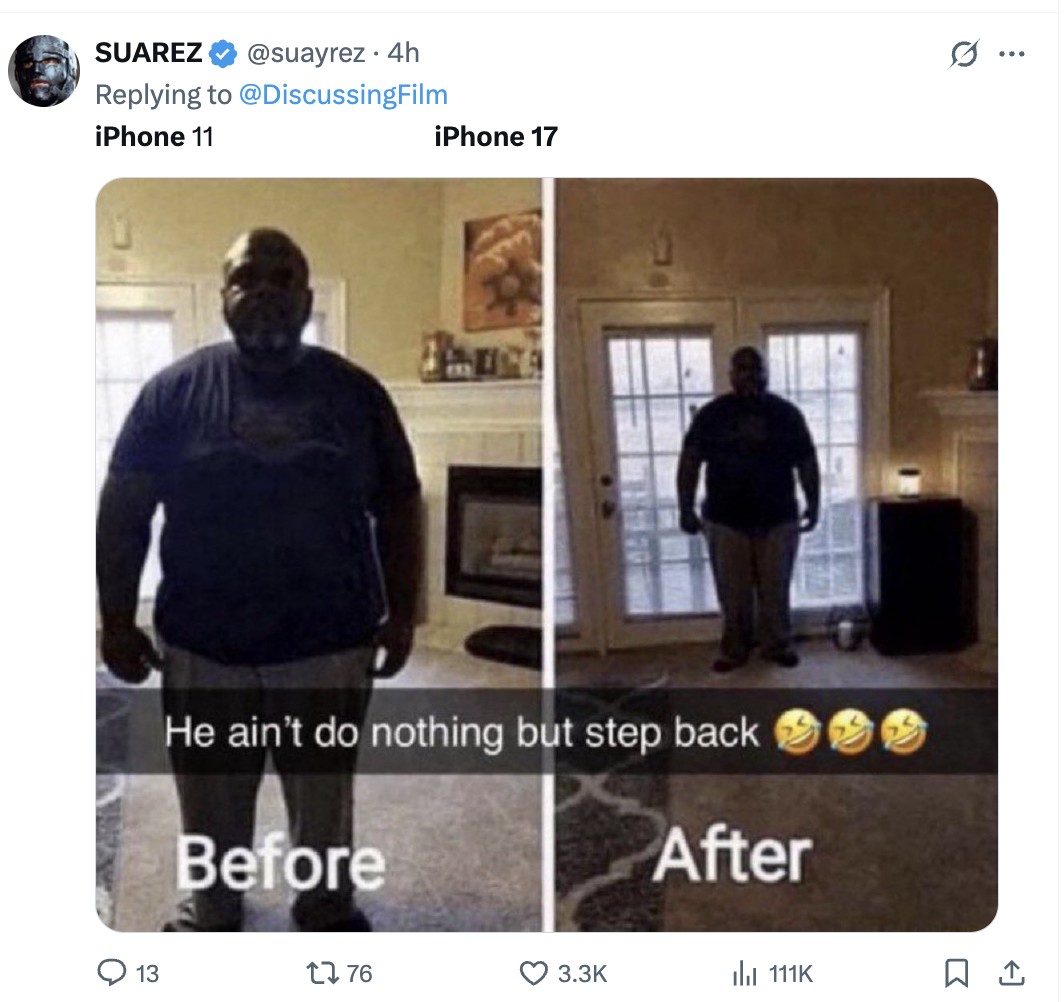This screenshot has width=1064, height=1002.
Task: Like the post with the heart icon
Action: pos(533,974)
